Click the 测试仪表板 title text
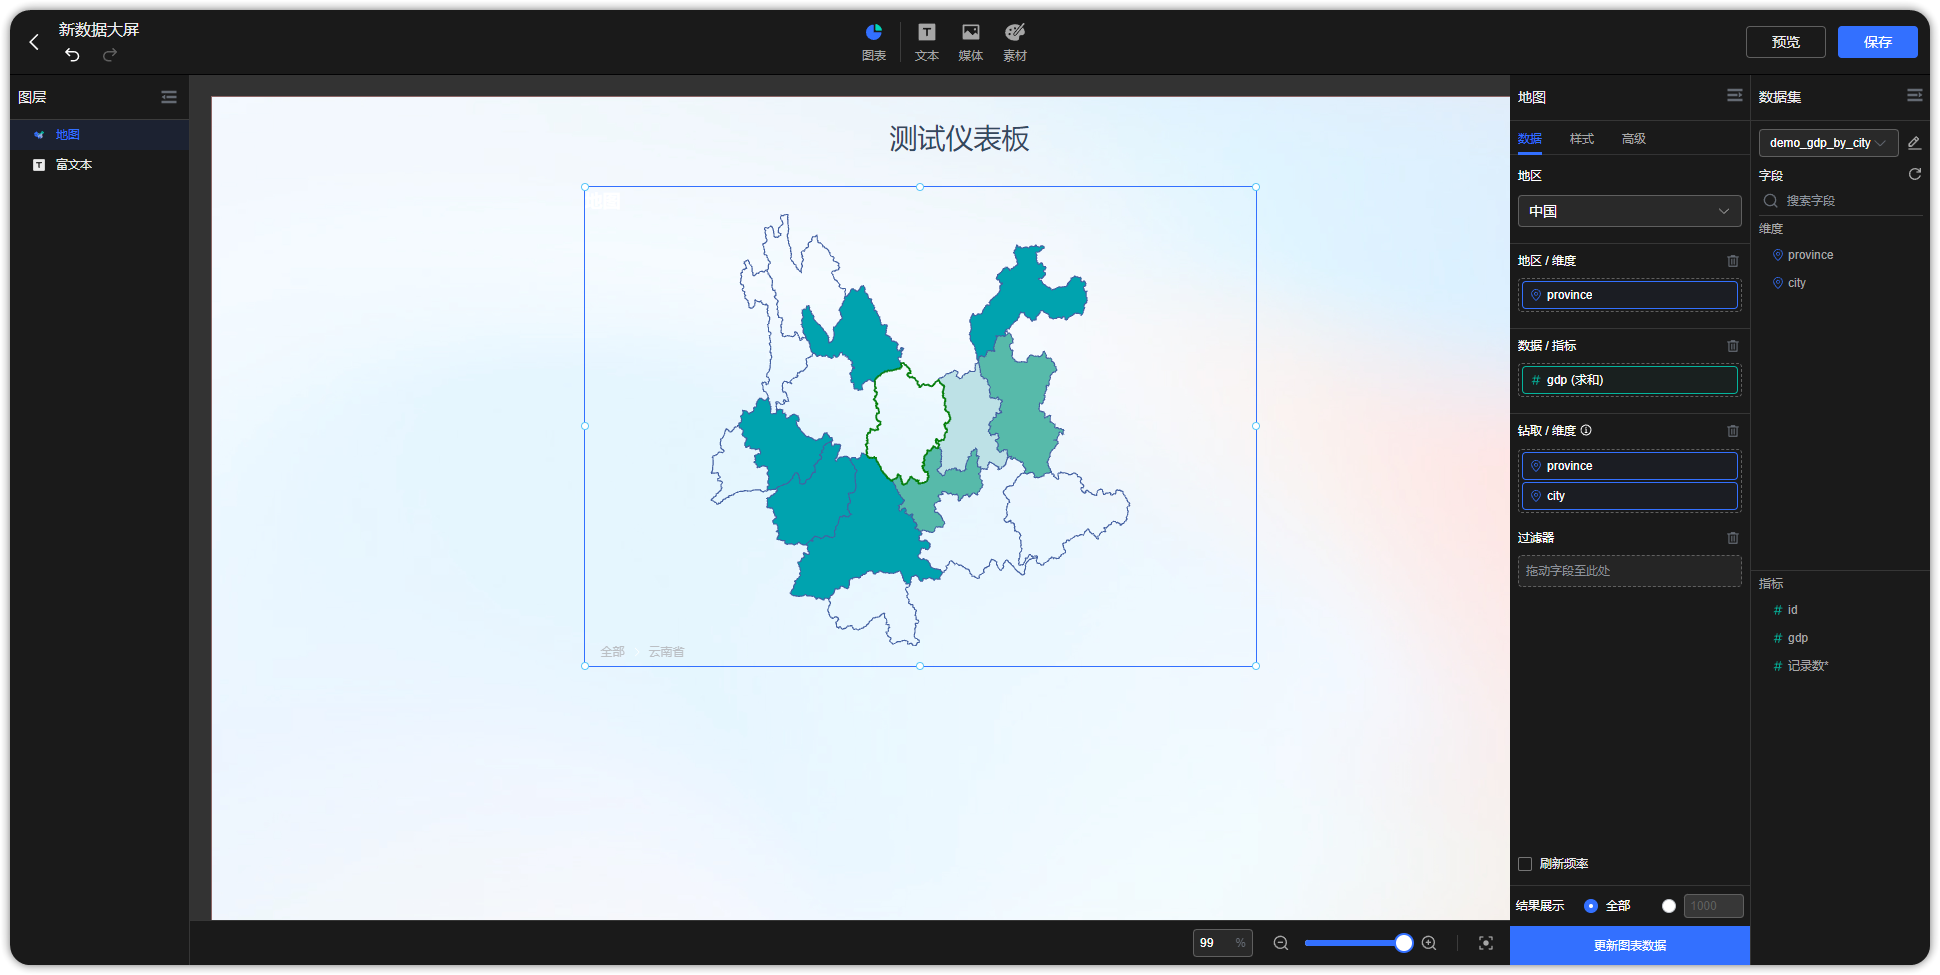Viewport: 1940px width, 975px height. 959,139
